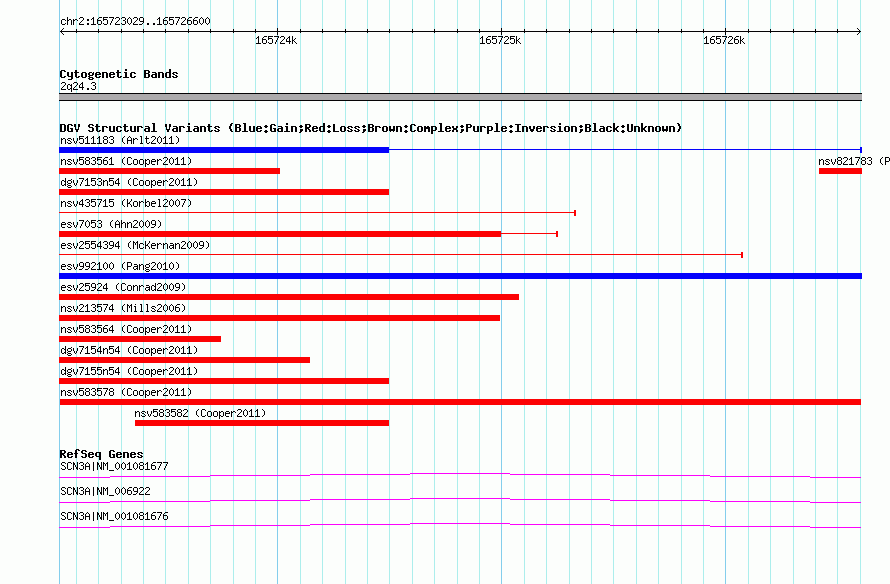Open gene label SCN3A|NM_001081677
Viewport: 890px width, 584px height.
(114, 467)
